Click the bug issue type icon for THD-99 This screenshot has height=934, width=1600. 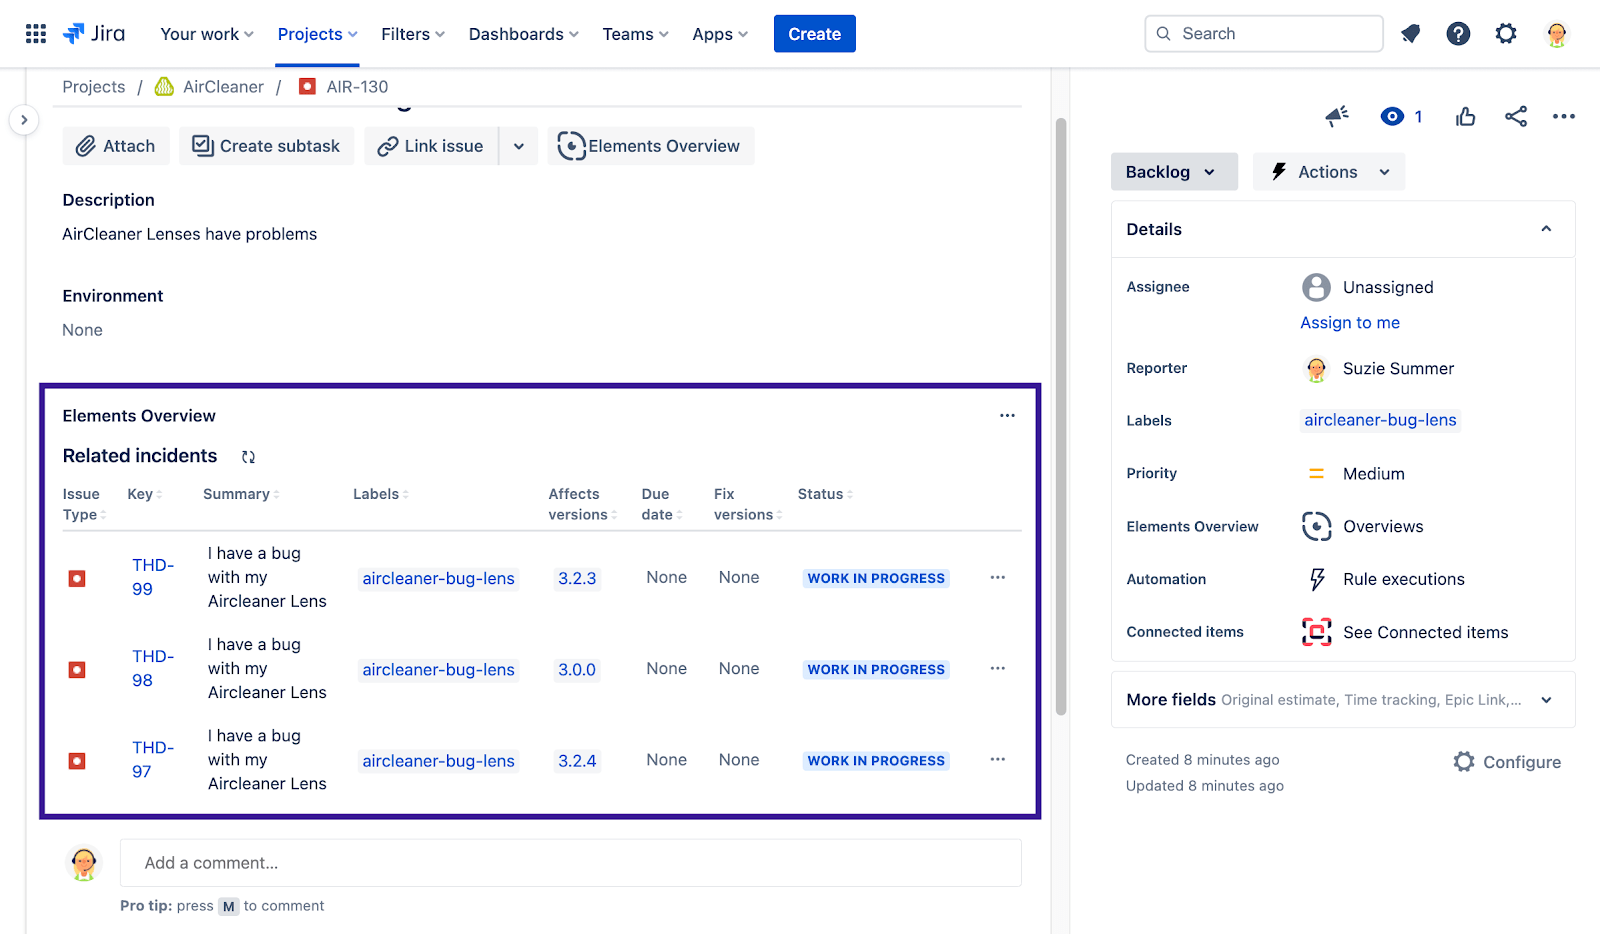tap(77, 578)
